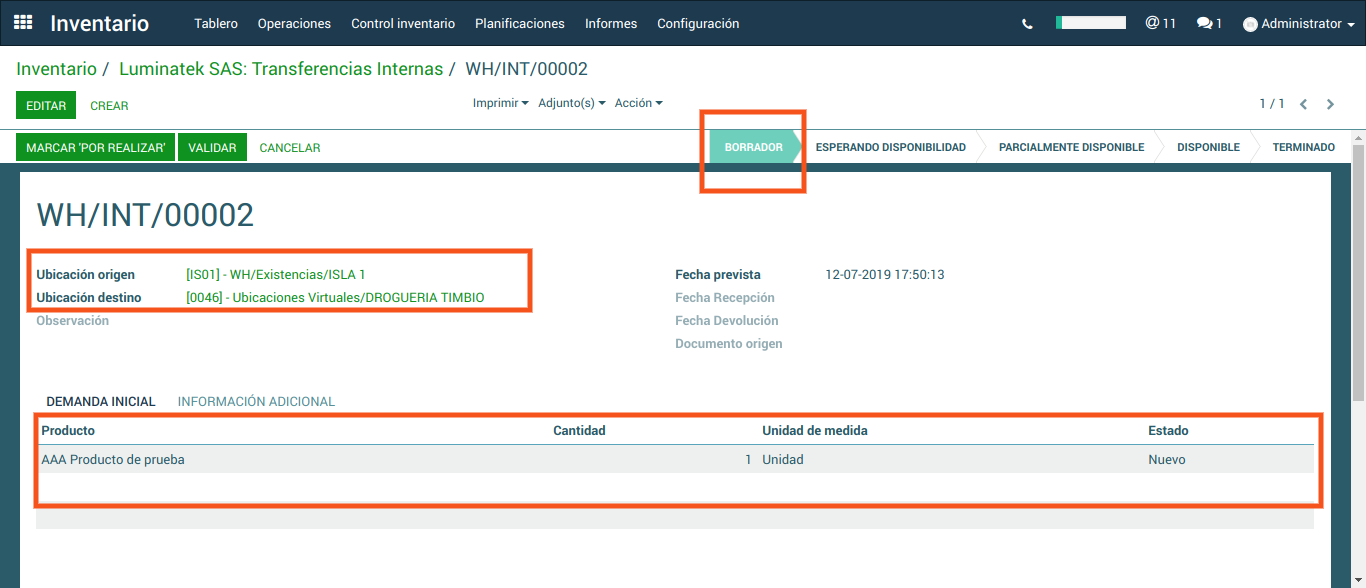Viewport: 1366px width, 588px height.
Task: Open Luminatek SAS Transferencias Internas breadcrumb
Action: pos(281,69)
